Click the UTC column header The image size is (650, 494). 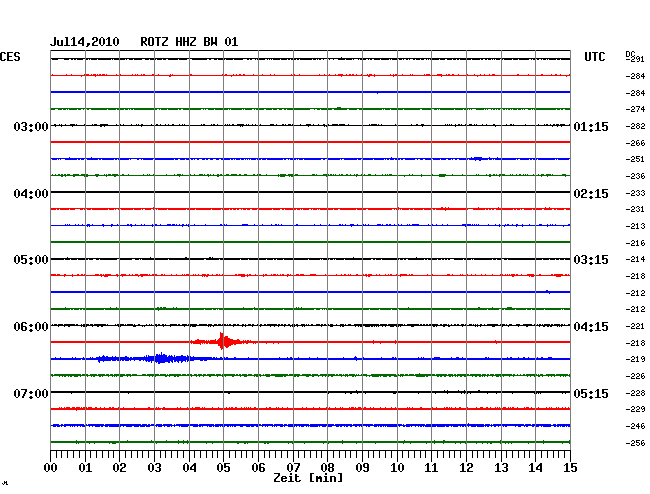[594, 57]
